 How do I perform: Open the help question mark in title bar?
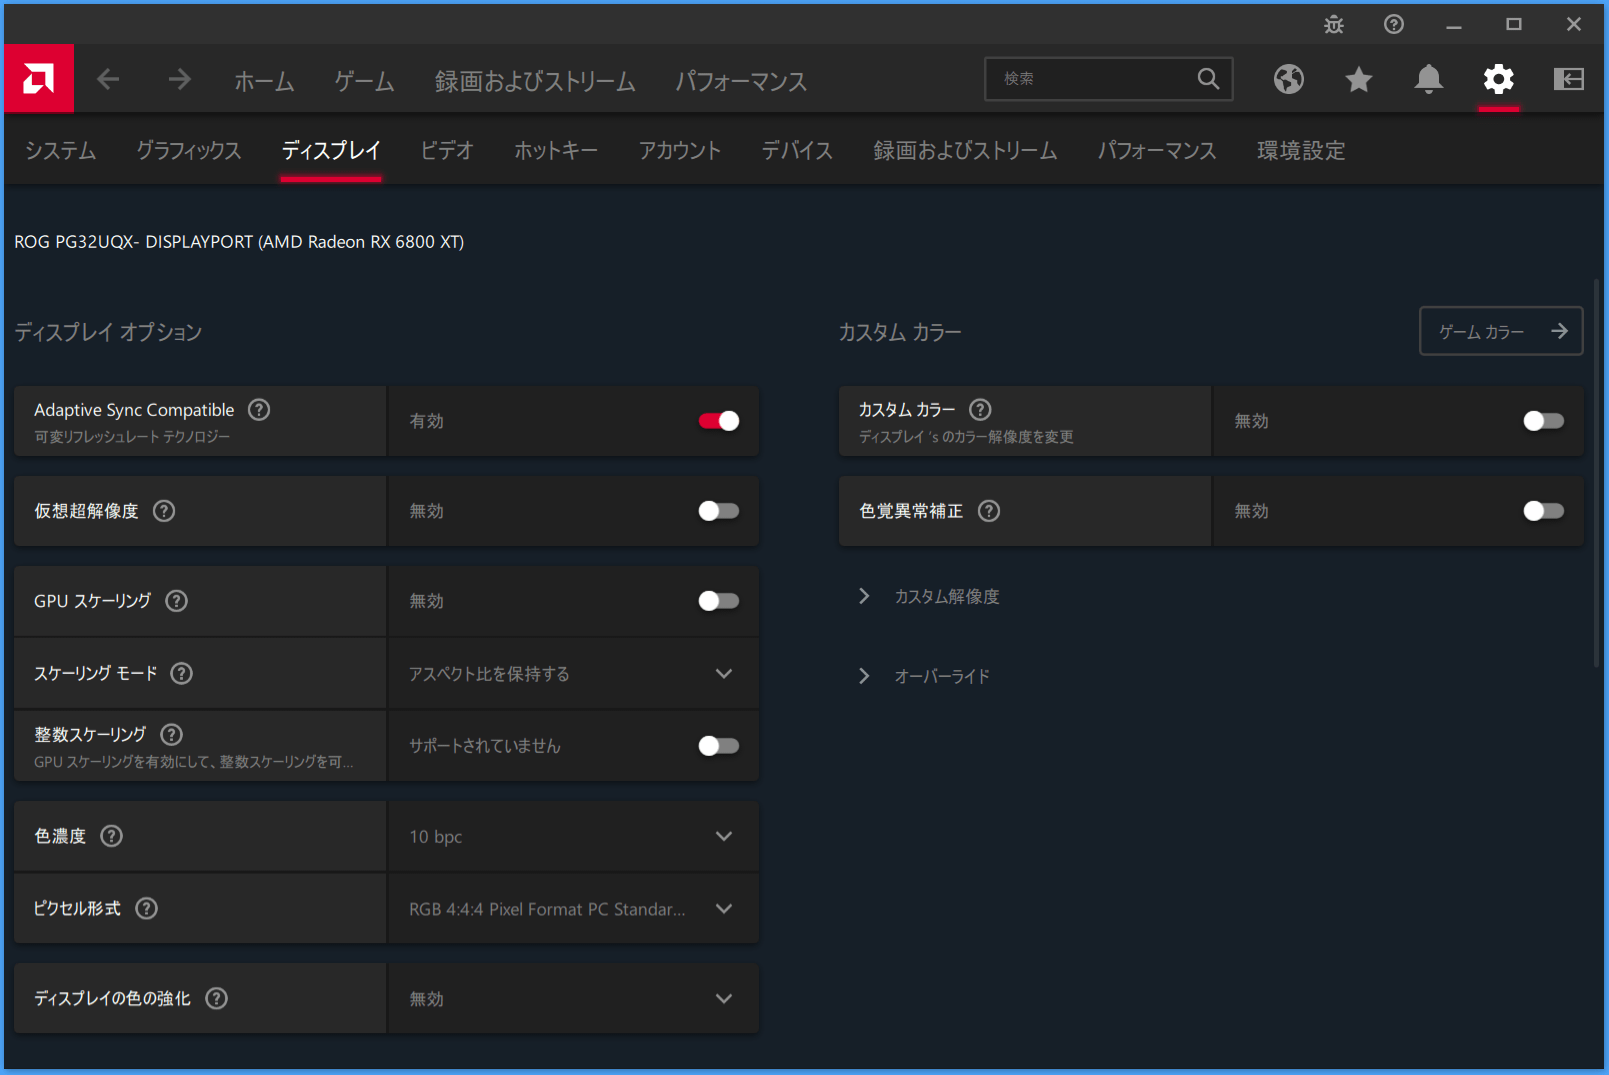pyautogui.click(x=1394, y=24)
